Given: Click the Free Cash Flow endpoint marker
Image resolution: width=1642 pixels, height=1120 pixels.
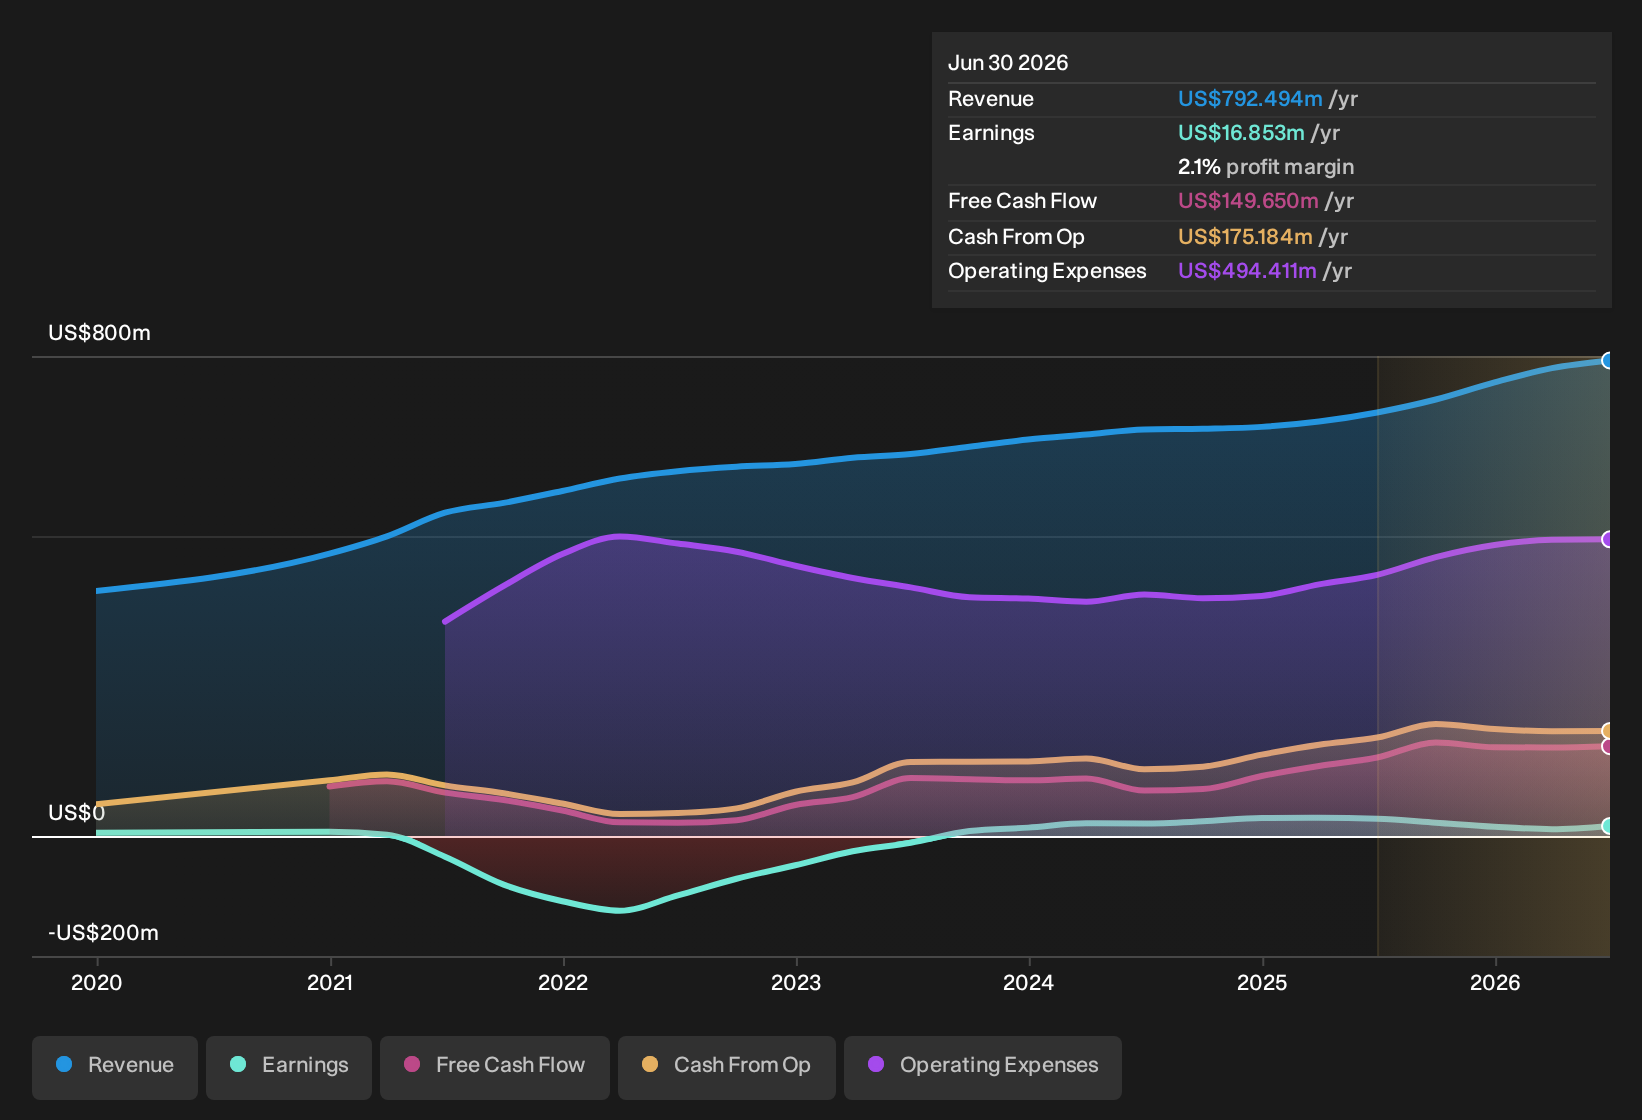Looking at the screenshot, I should point(1607,746).
